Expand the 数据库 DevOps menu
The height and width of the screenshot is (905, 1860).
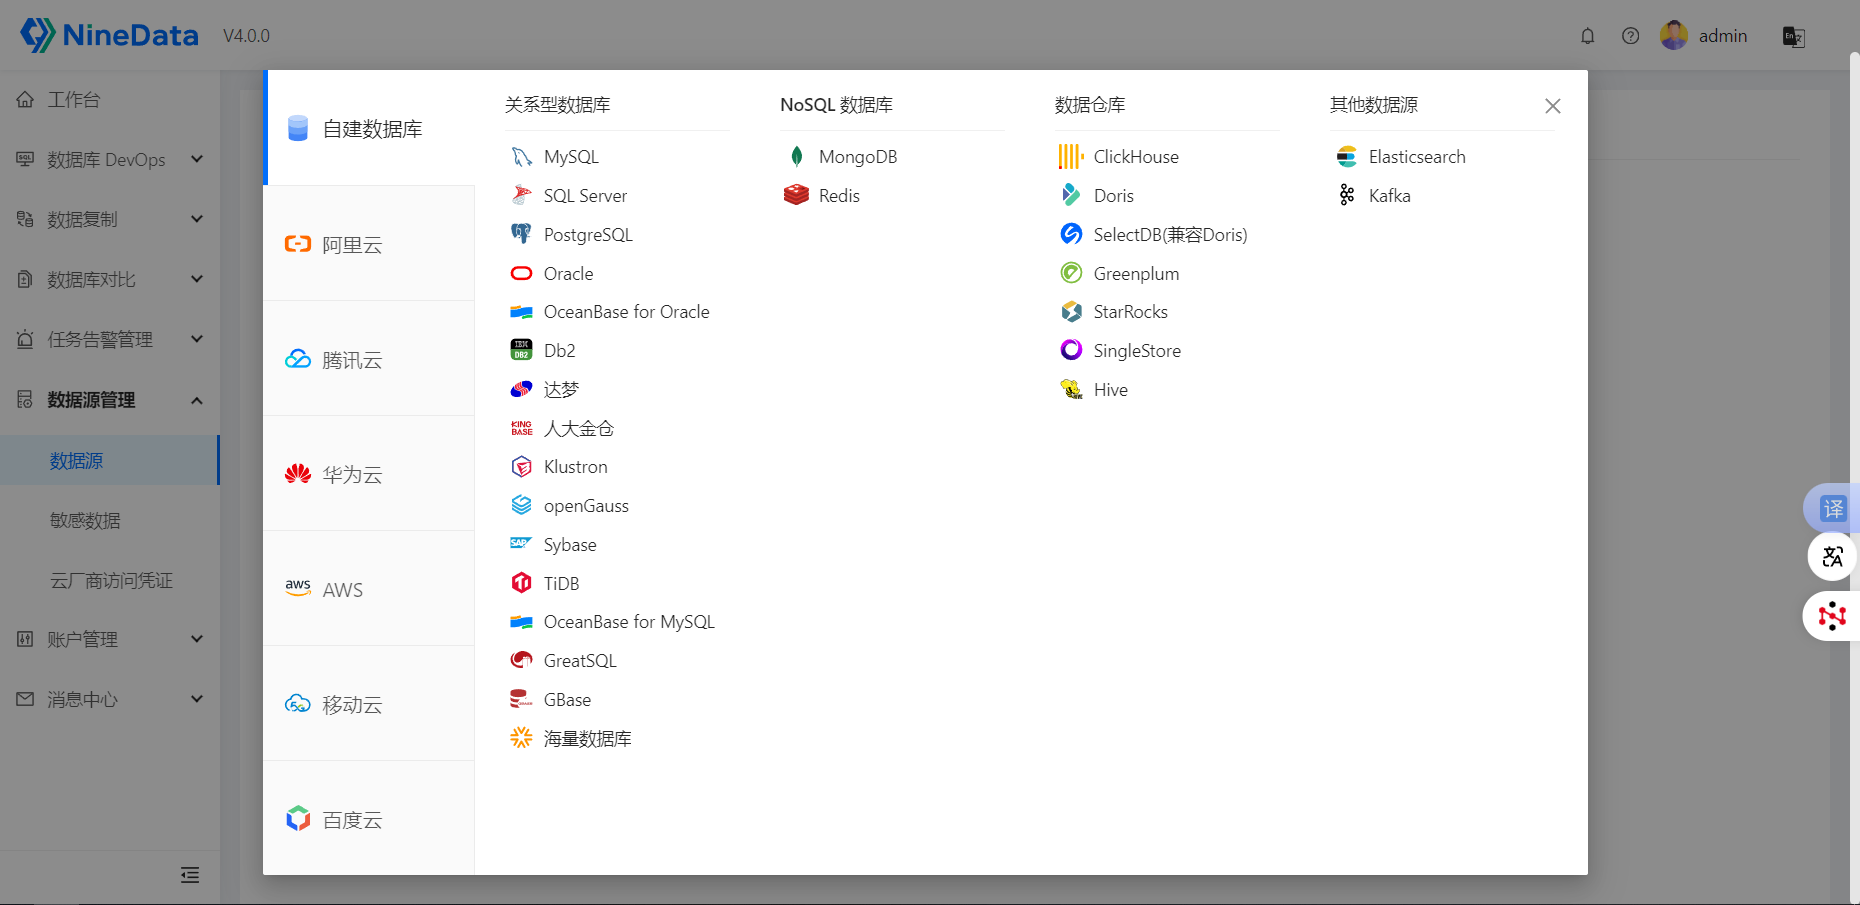point(110,160)
